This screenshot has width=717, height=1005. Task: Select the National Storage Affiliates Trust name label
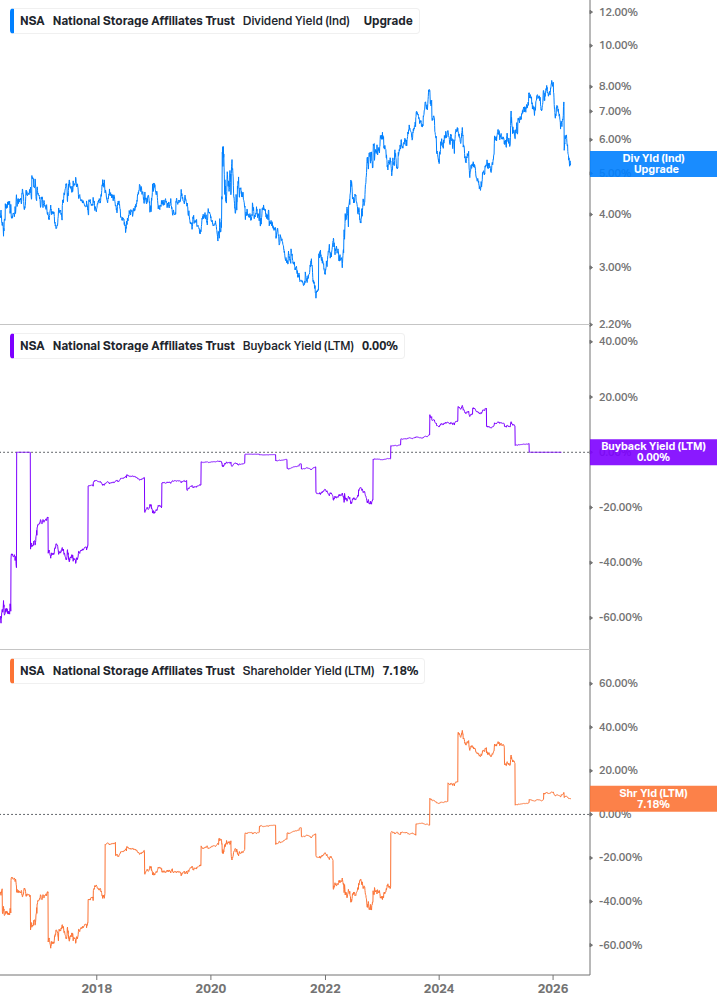(x=144, y=20)
